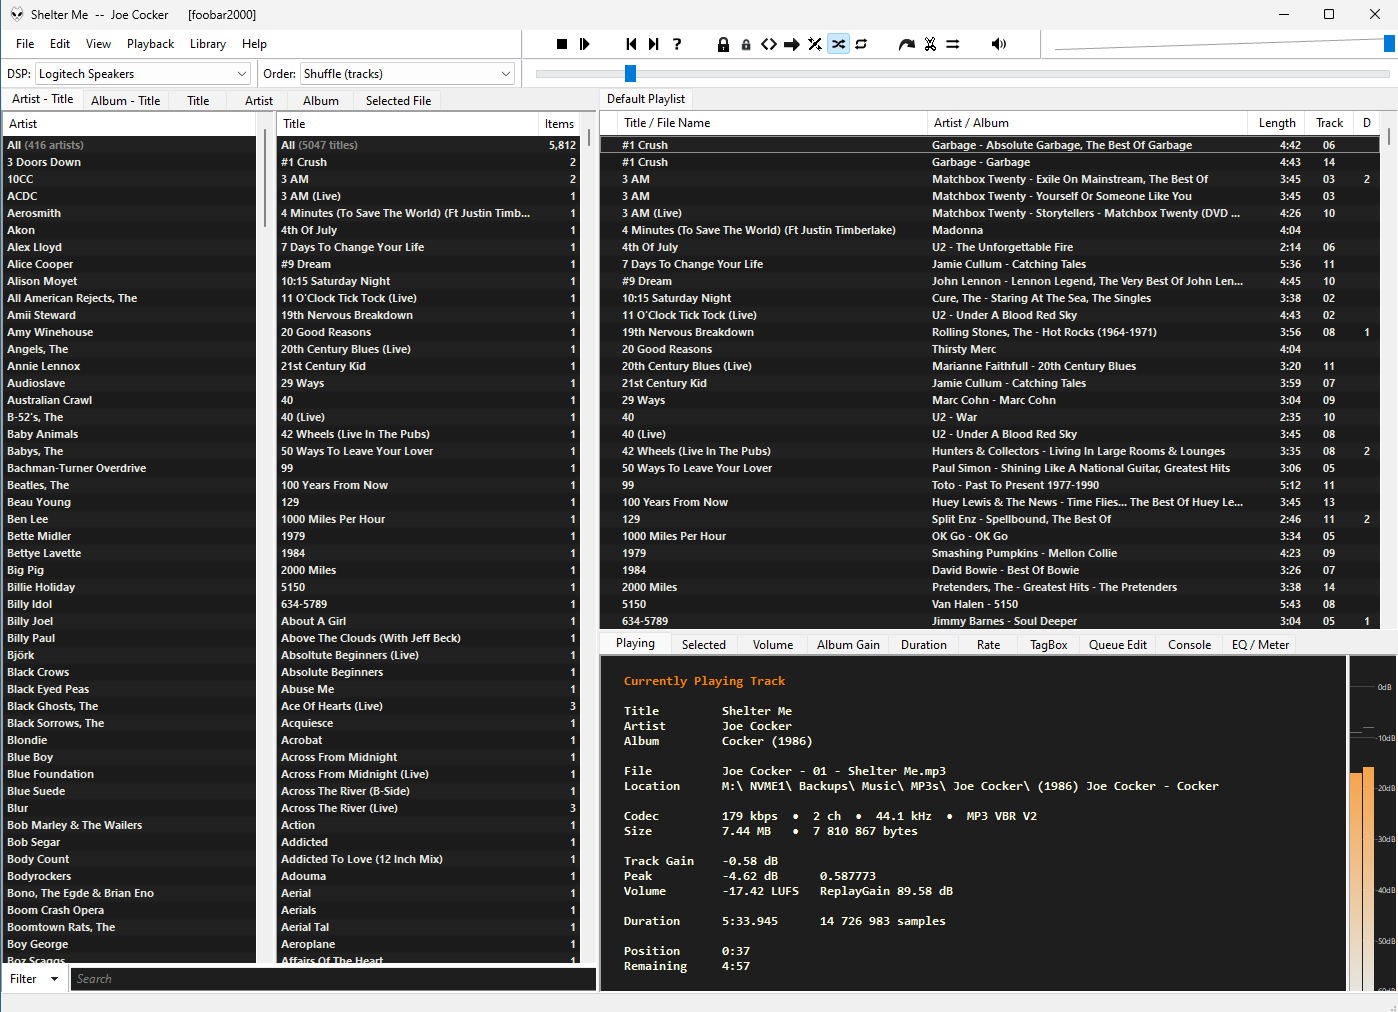The height and width of the screenshot is (1012, 1398).
Task: Expand the Filter dropdown arrow
Action: pos(54,979)
